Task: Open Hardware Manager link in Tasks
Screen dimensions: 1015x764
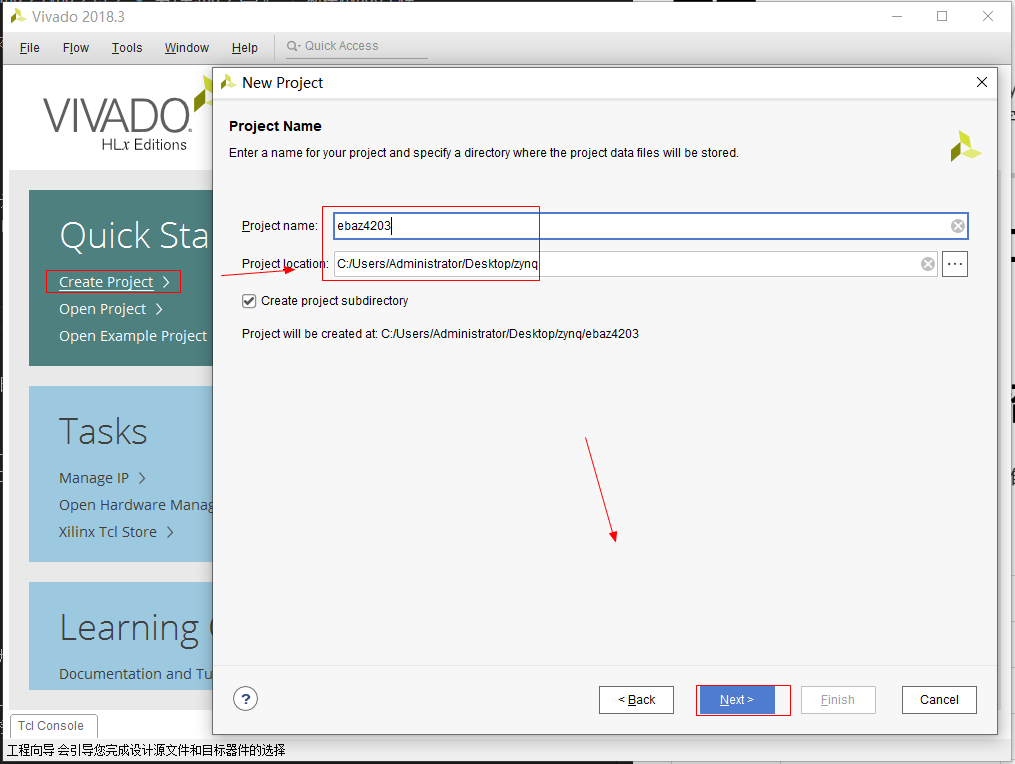Action: pyautogui.click(x=136, y=505)
